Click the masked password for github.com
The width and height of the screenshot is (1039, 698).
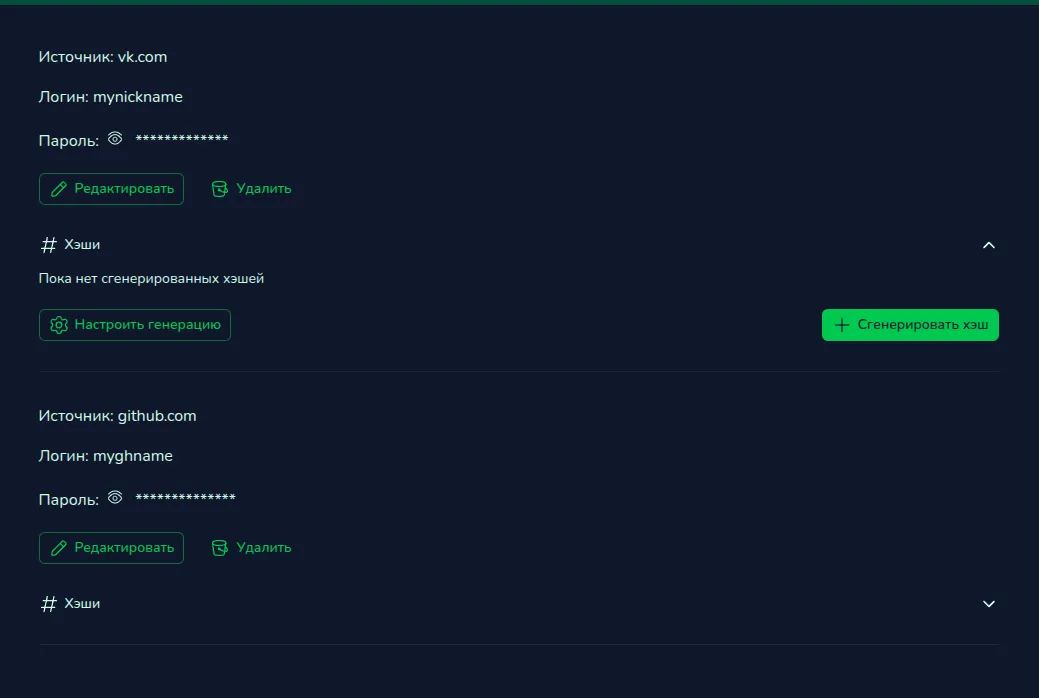point(186,498)
